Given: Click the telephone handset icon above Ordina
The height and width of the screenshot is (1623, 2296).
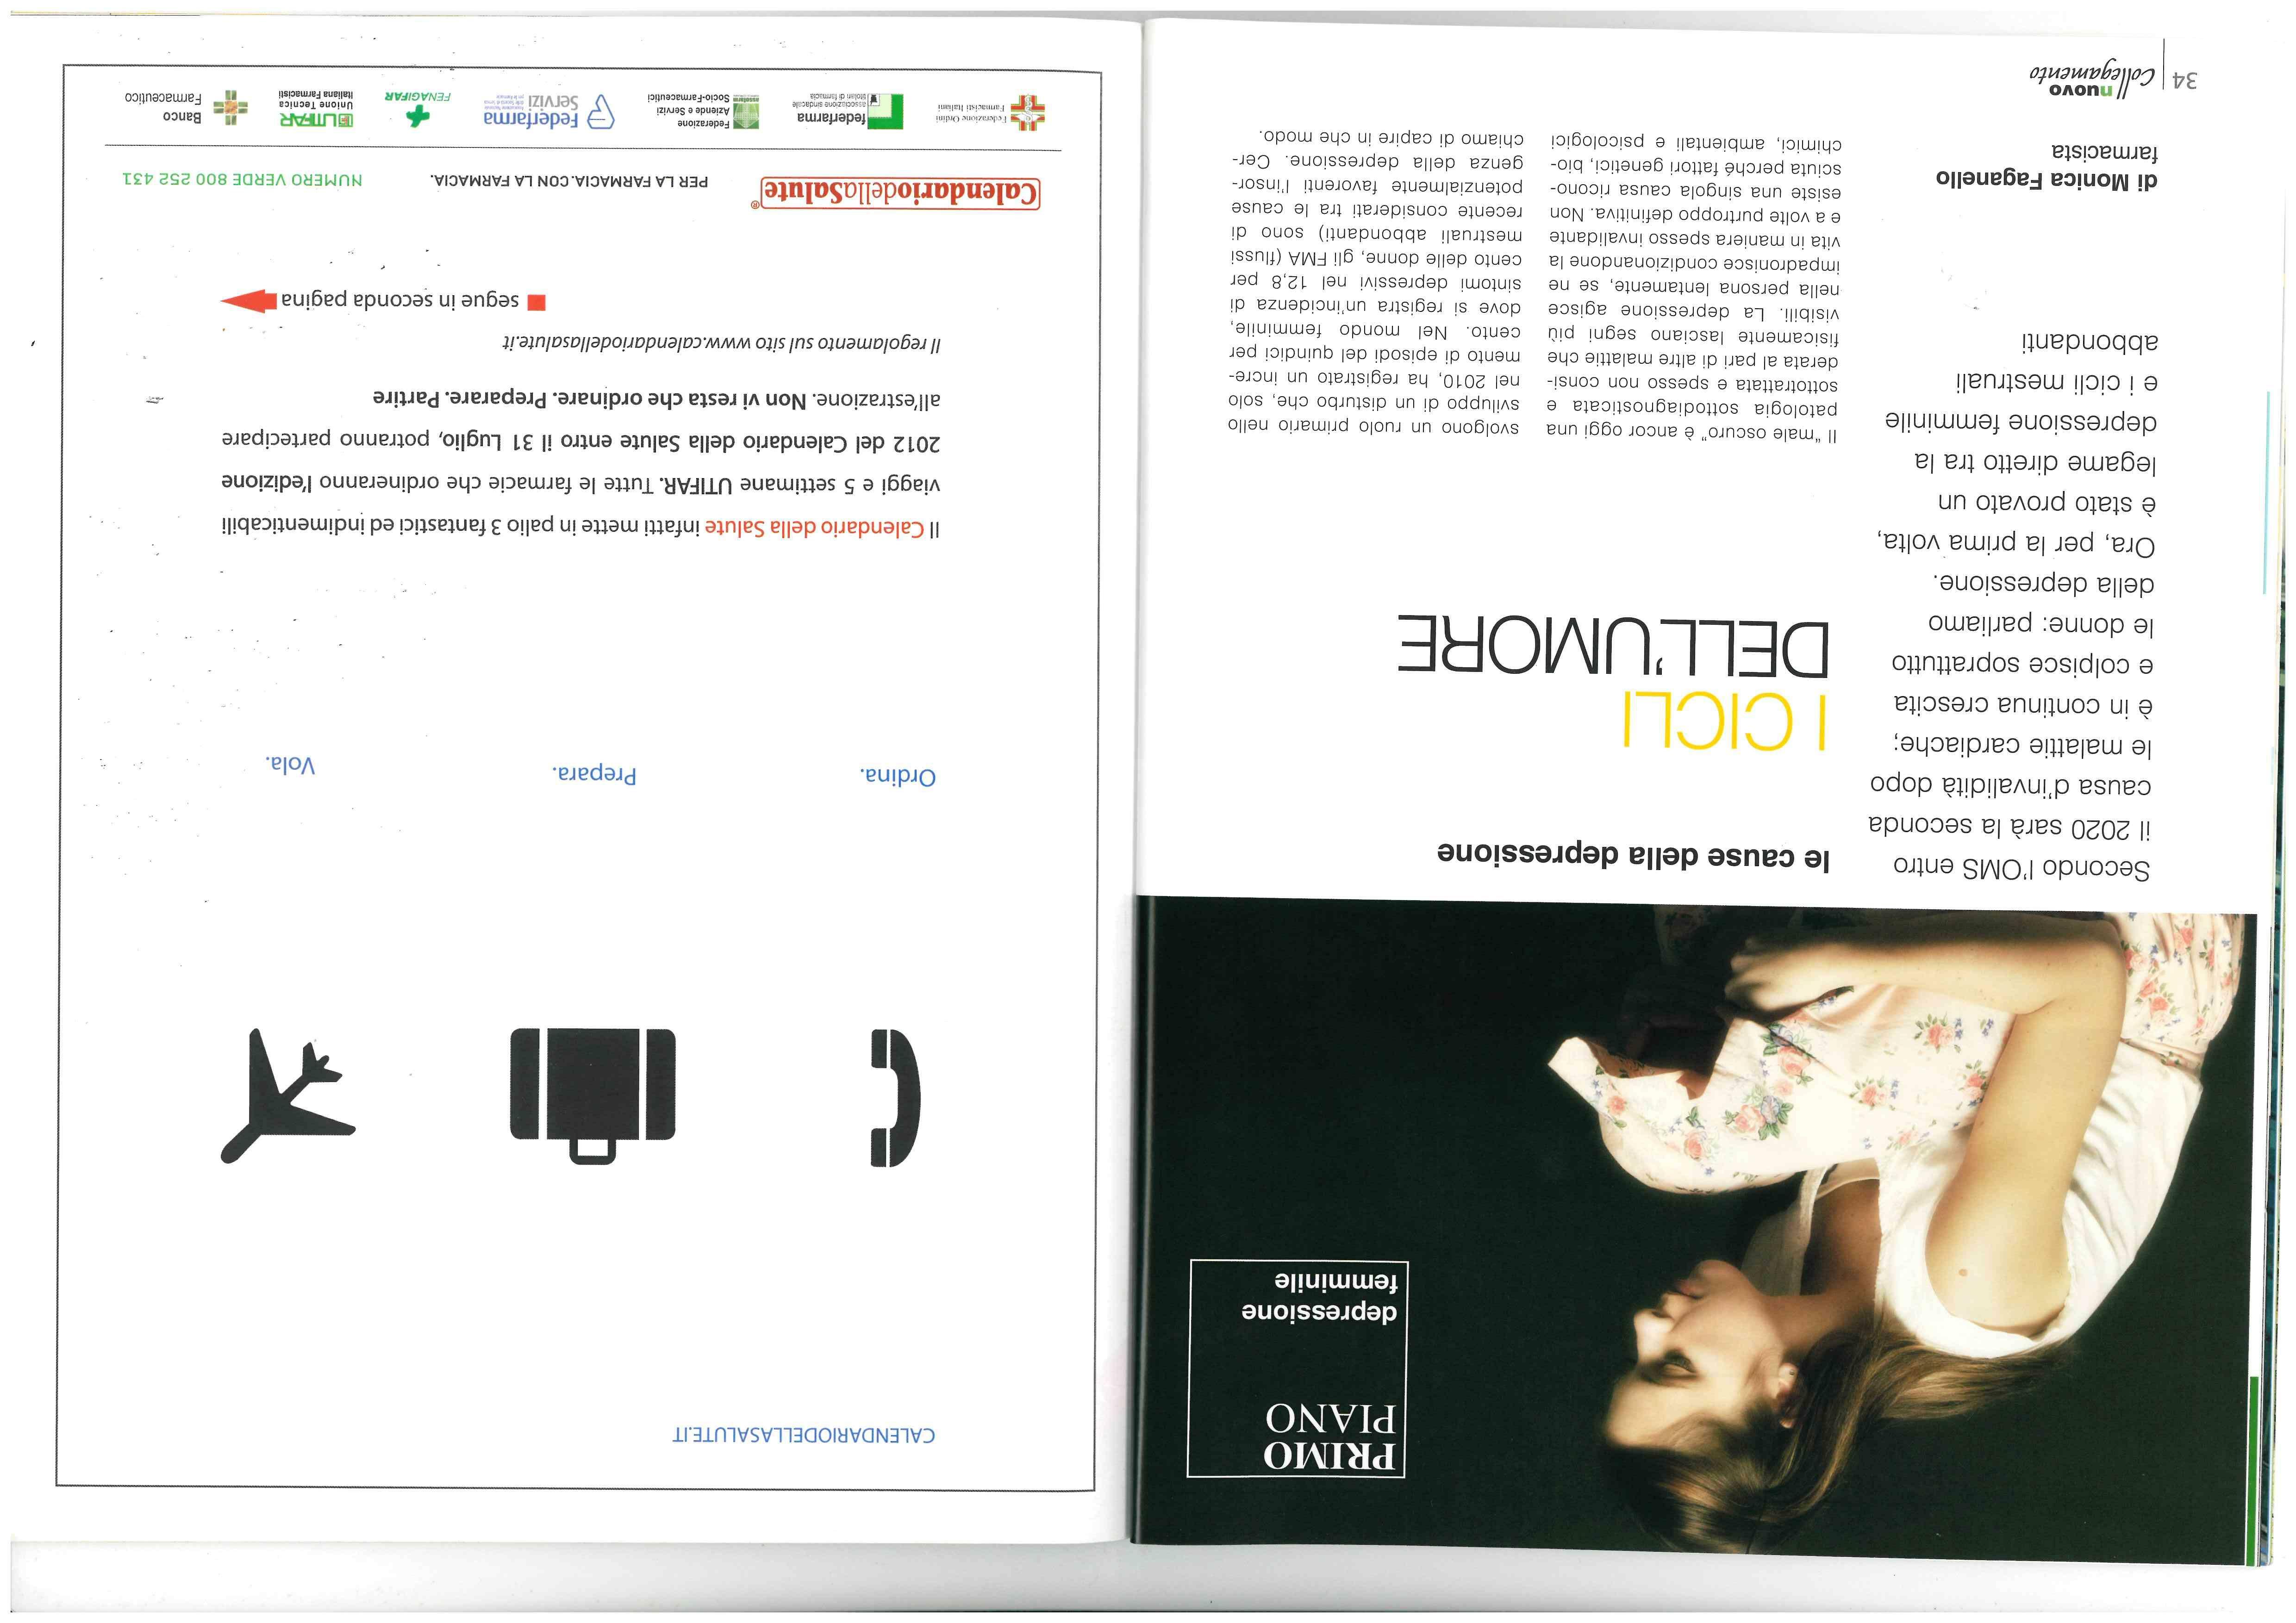Looking at the screenshot, I should [895, 1097].
